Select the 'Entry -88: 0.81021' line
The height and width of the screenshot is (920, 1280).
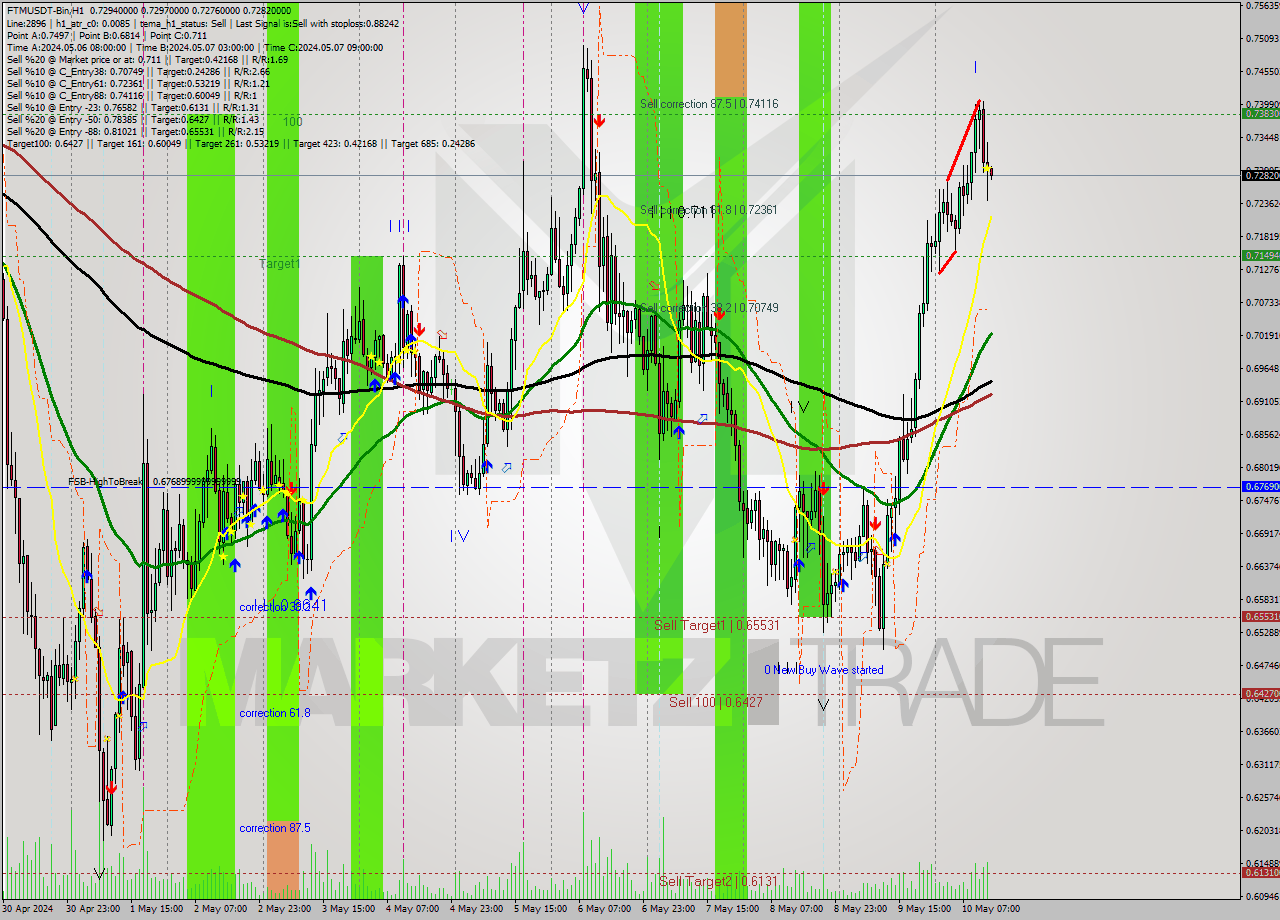coord(135,132)
